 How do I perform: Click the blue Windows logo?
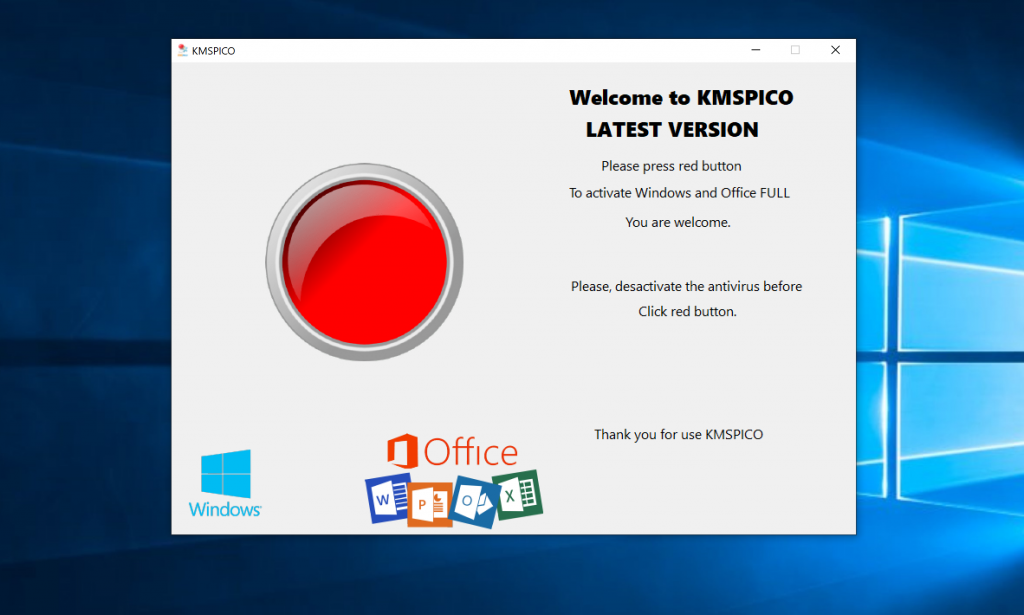(x=225, y=483)
